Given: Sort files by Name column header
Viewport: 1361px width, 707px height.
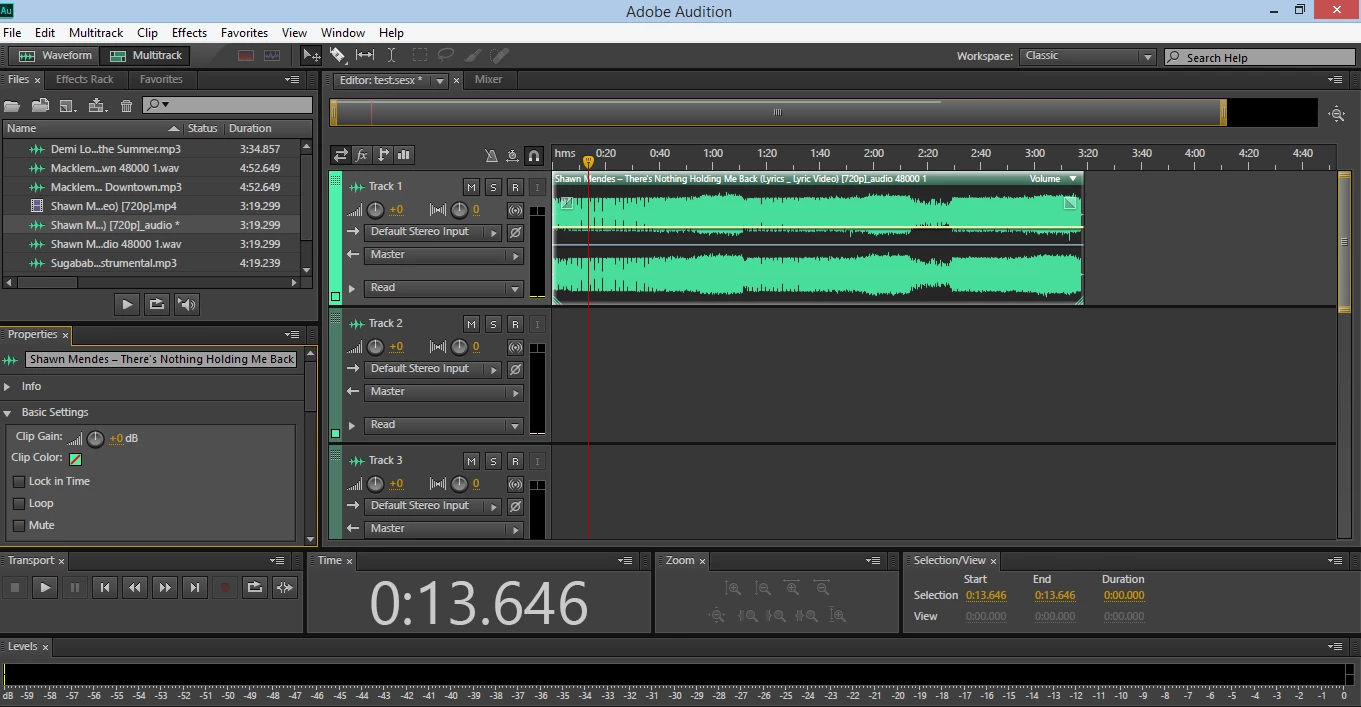Looking at the screenshot, I should 92,128.
